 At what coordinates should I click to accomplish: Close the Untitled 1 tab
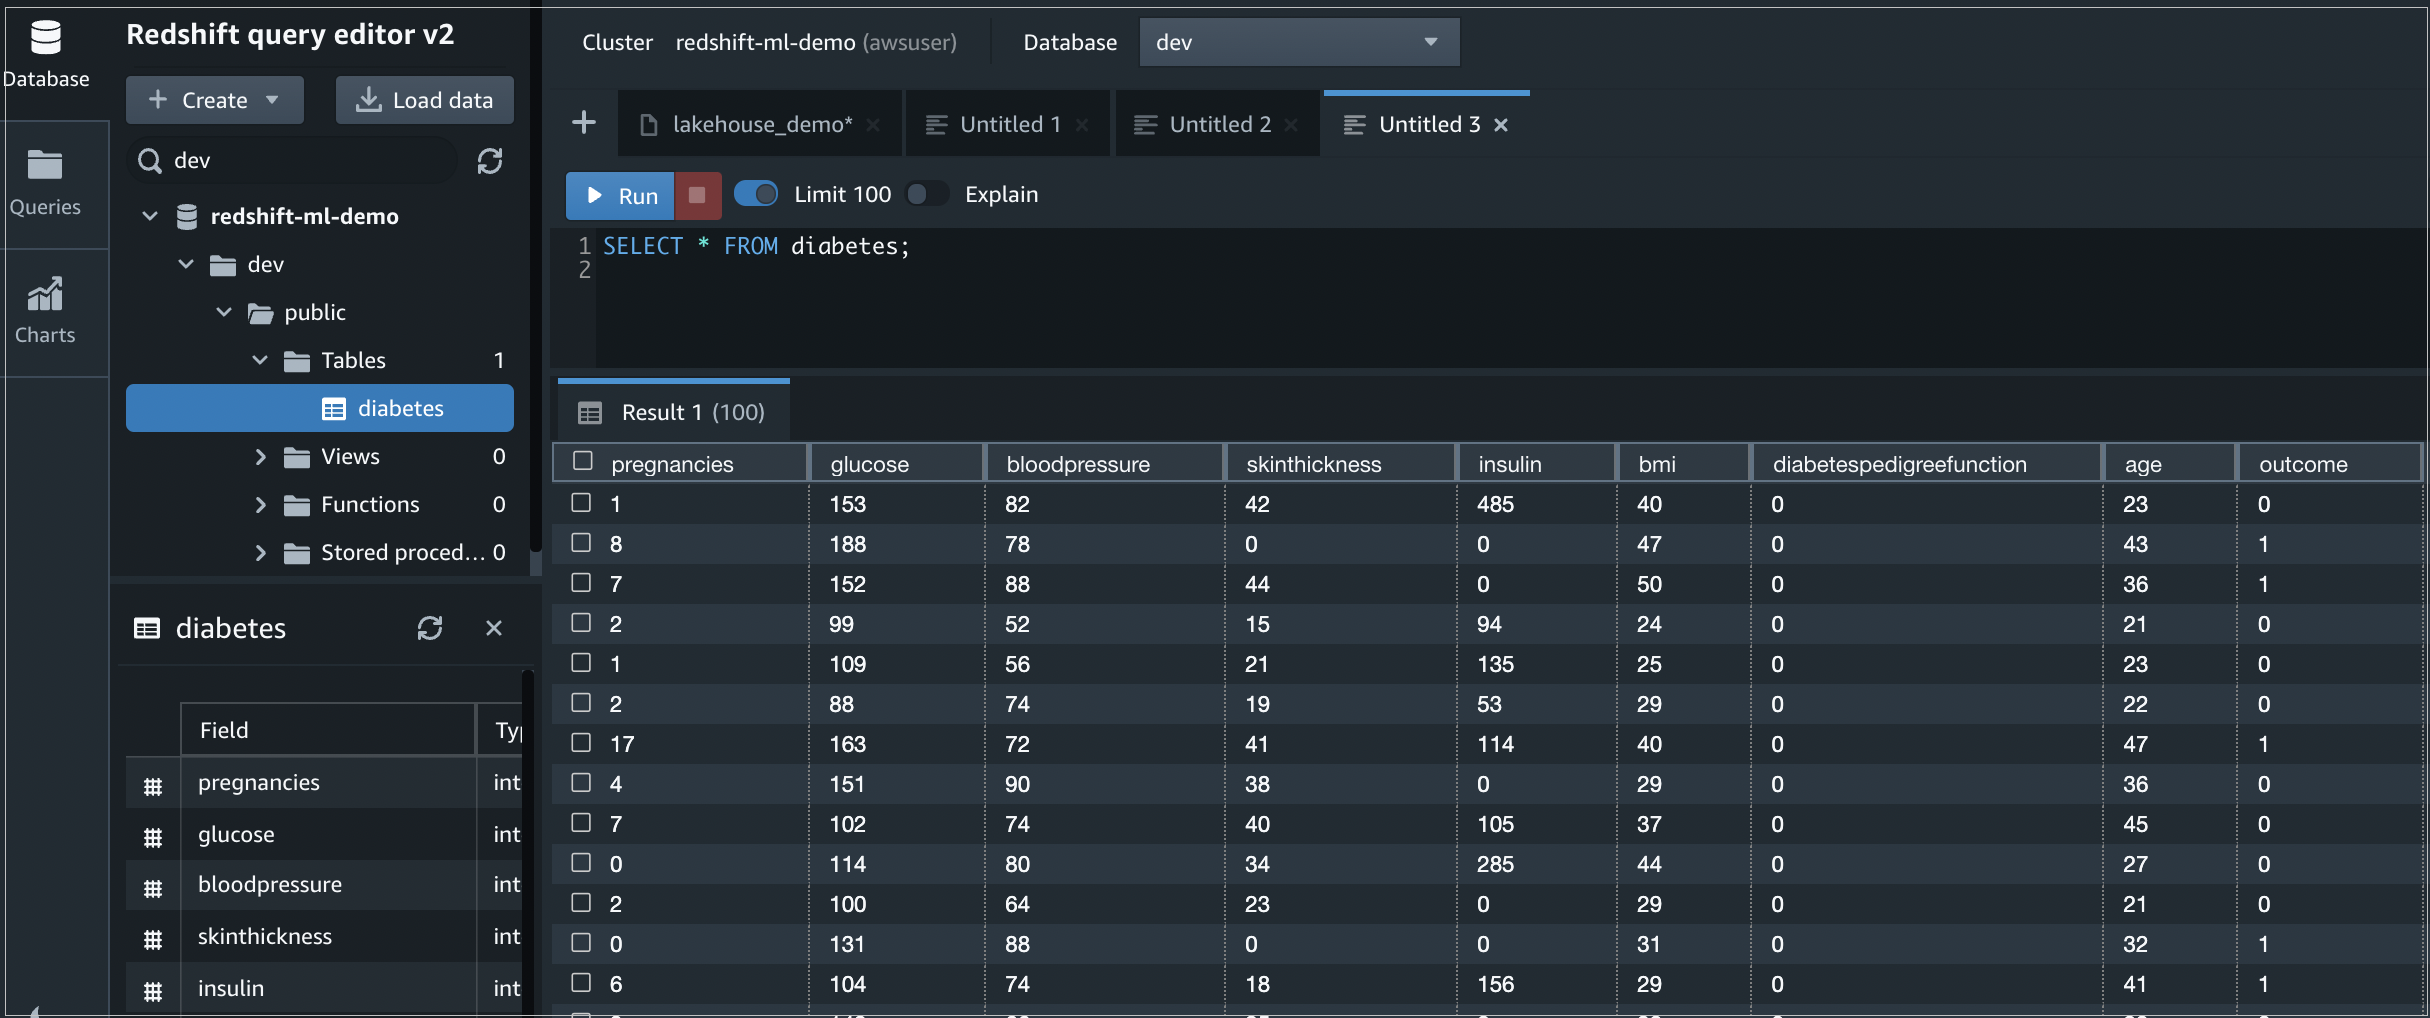pos(1082,125)
